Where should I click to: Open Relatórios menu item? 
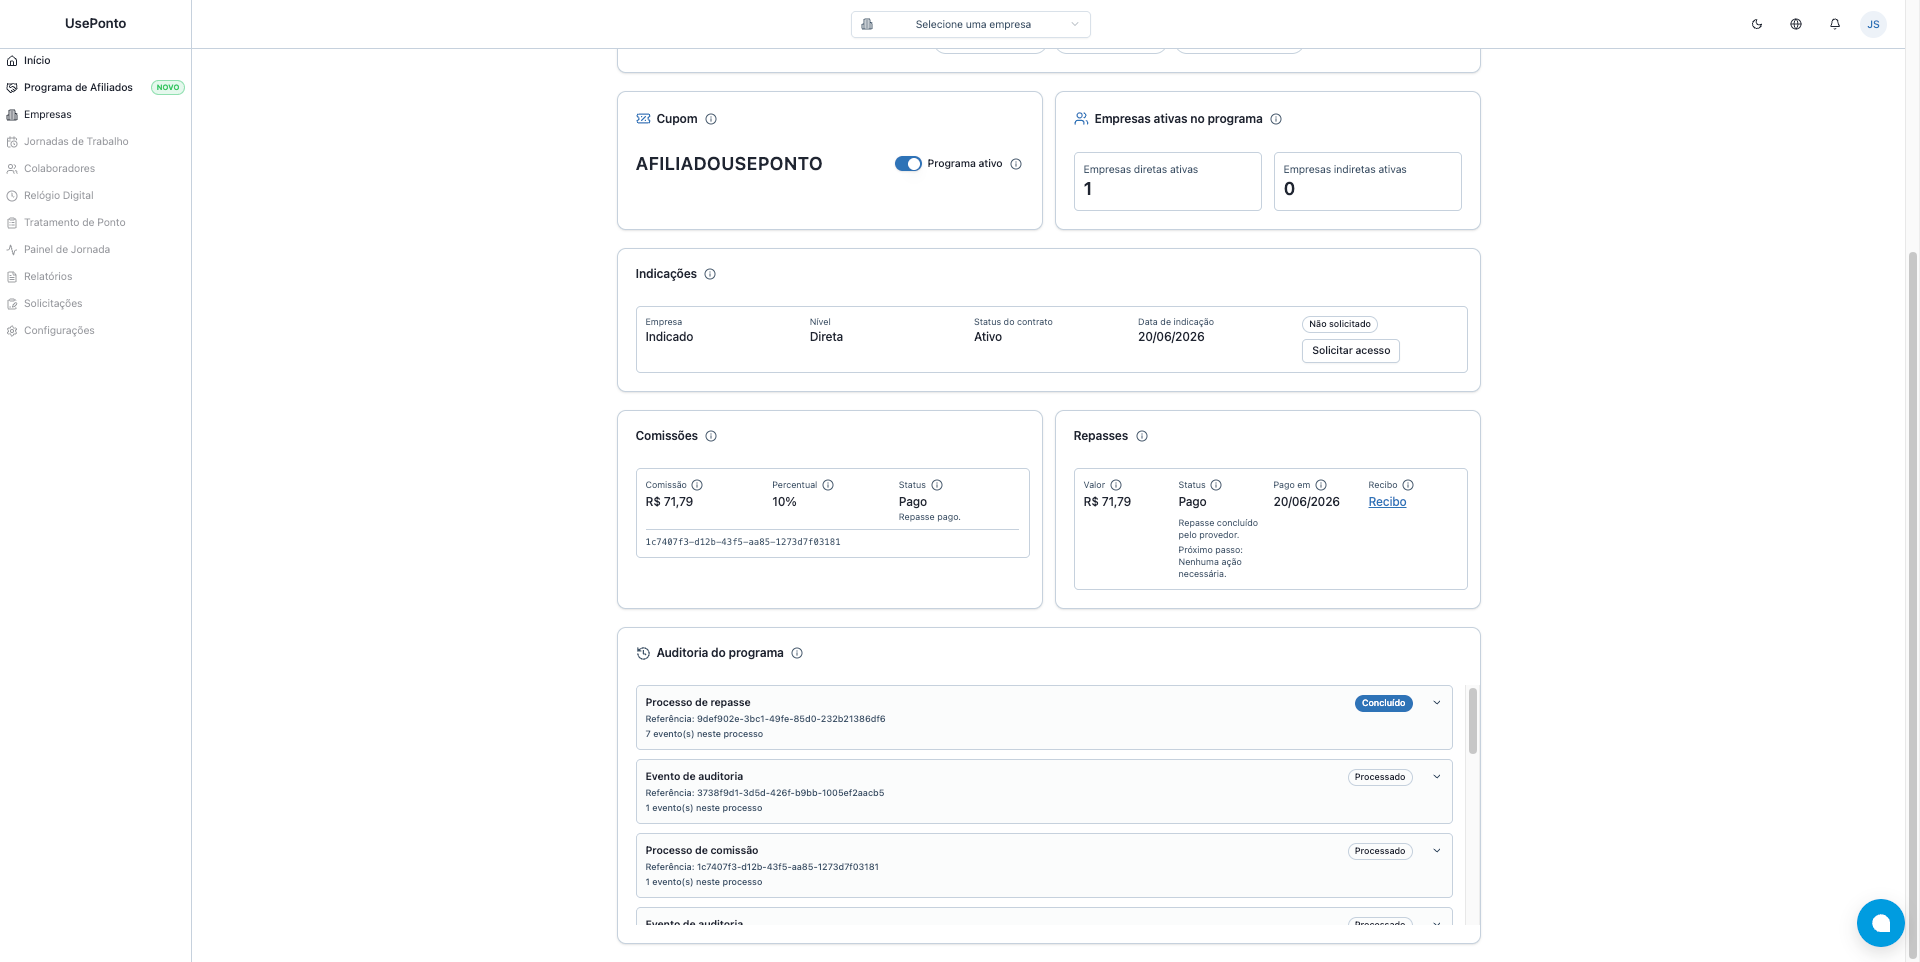point(48,277)
